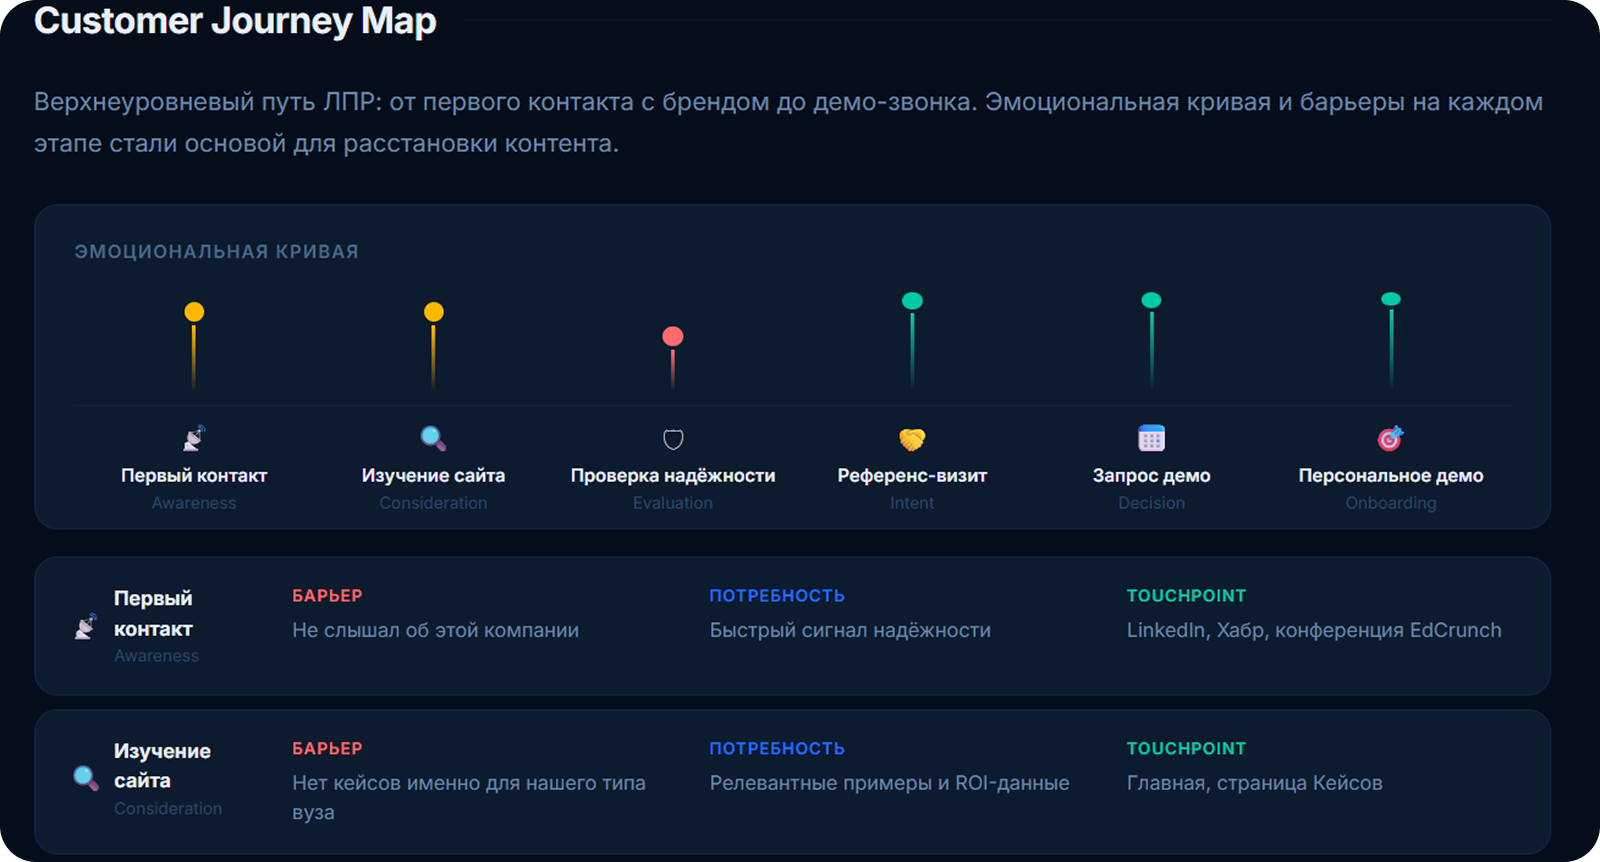
Task: Click the Референс-визит stage label
Action: pyautogui.click(x=912, y=476)
